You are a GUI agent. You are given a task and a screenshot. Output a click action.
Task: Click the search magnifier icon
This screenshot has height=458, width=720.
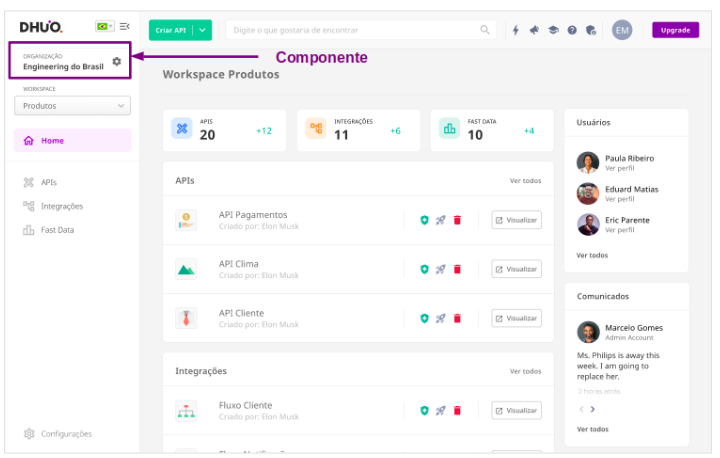point(485,30)
